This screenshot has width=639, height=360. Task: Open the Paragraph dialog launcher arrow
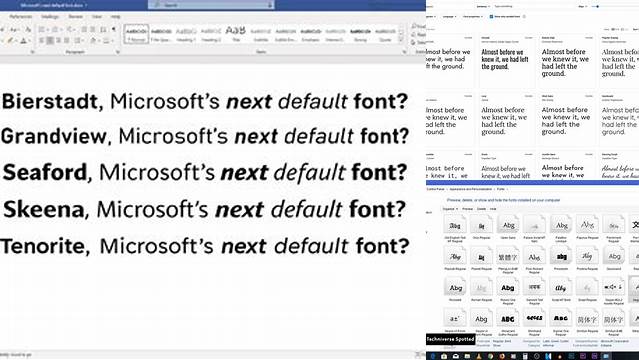(118, 52)
